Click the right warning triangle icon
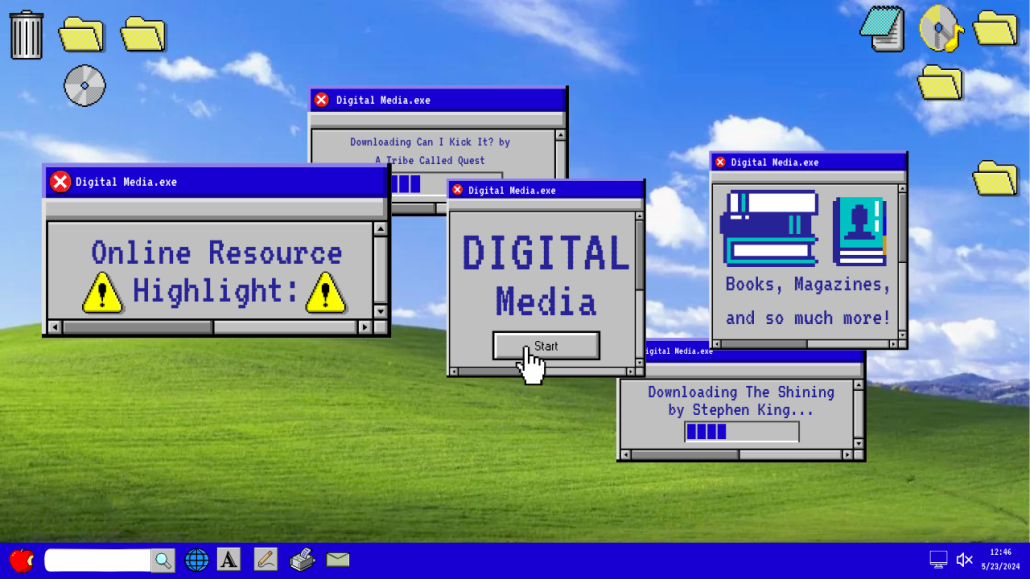The width and height of the screenshot is (1030, 579). point(326,292)
